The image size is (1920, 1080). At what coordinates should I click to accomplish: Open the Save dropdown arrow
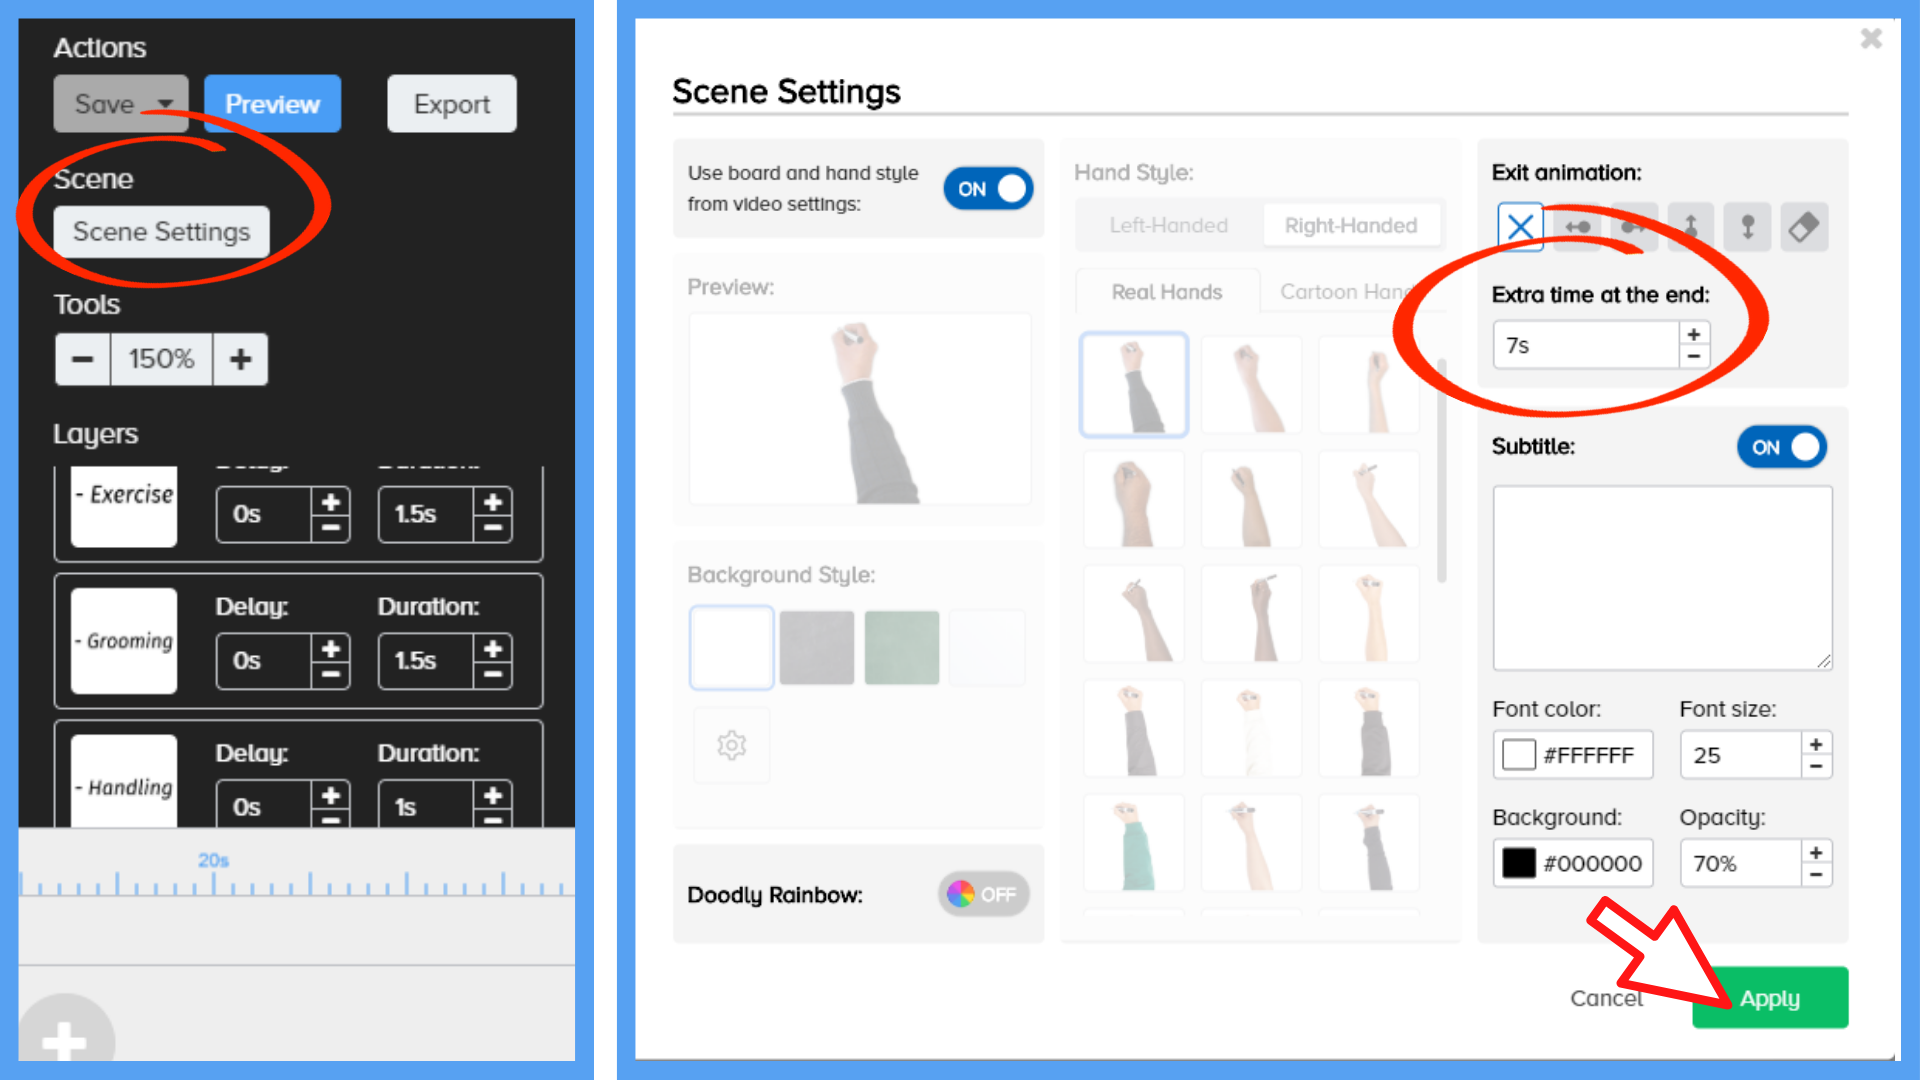coord(166,104)
